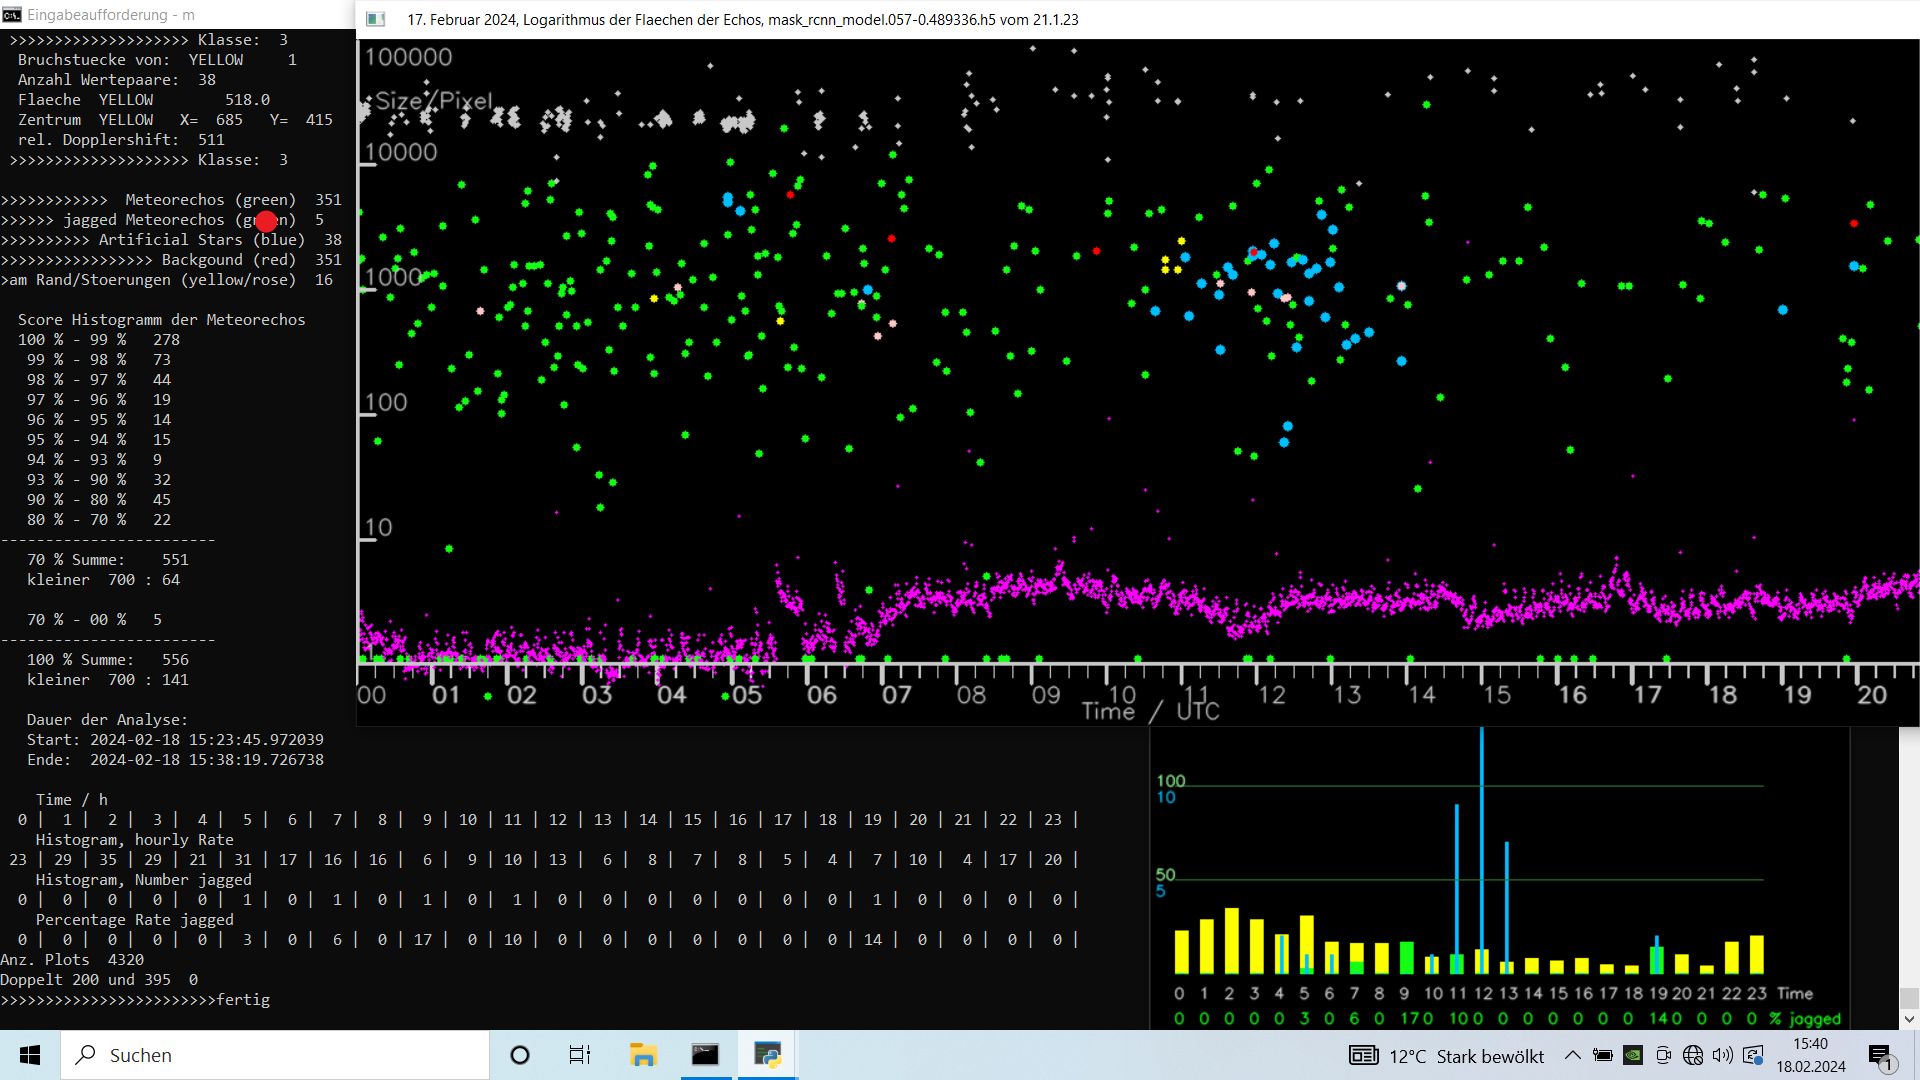Open NVIDIA tray icon

click(1633, 1055)
